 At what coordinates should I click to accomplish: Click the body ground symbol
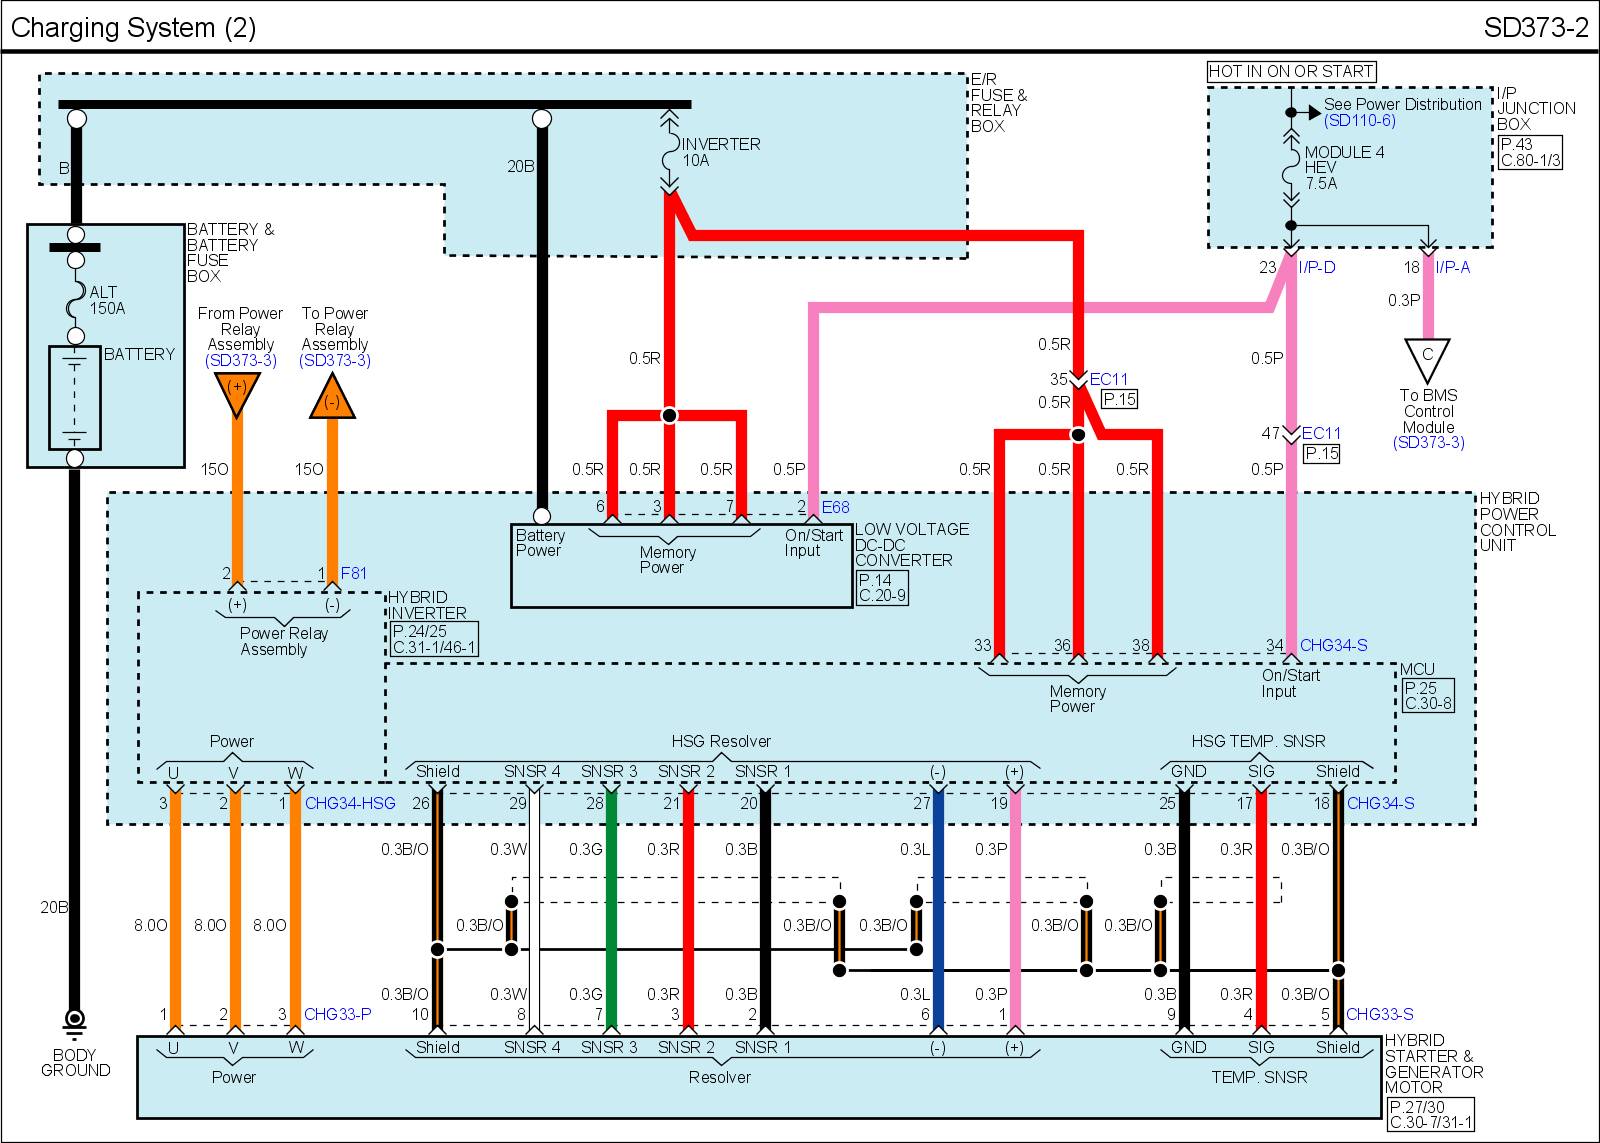pos(74,1026)
